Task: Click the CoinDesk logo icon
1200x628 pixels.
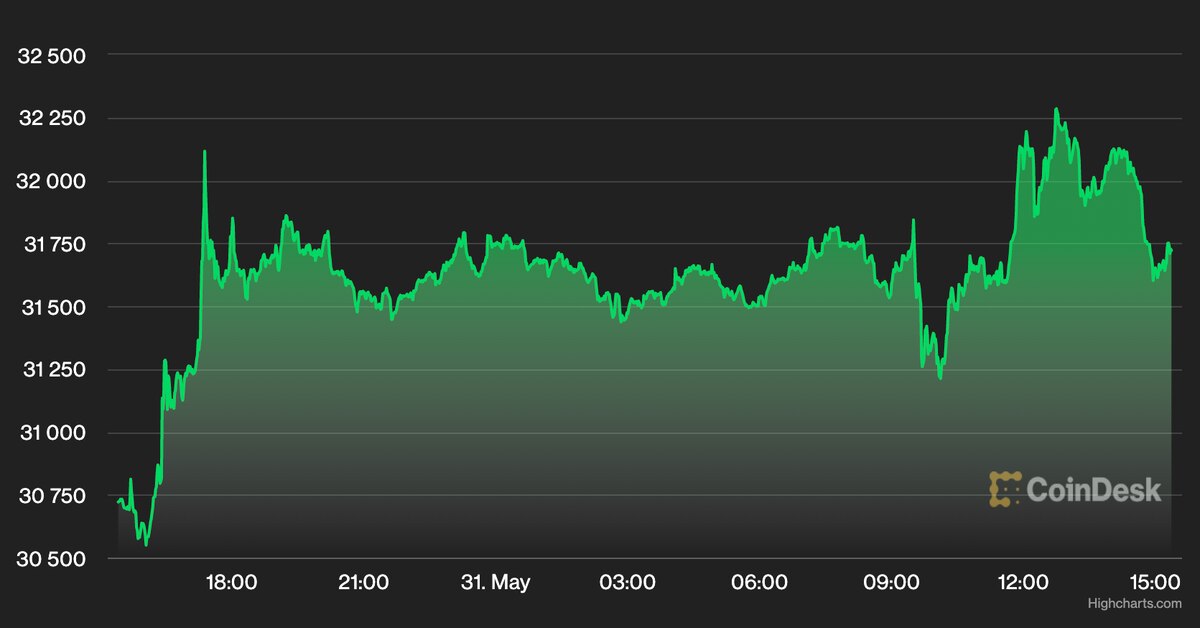Action: [1005, 489]
